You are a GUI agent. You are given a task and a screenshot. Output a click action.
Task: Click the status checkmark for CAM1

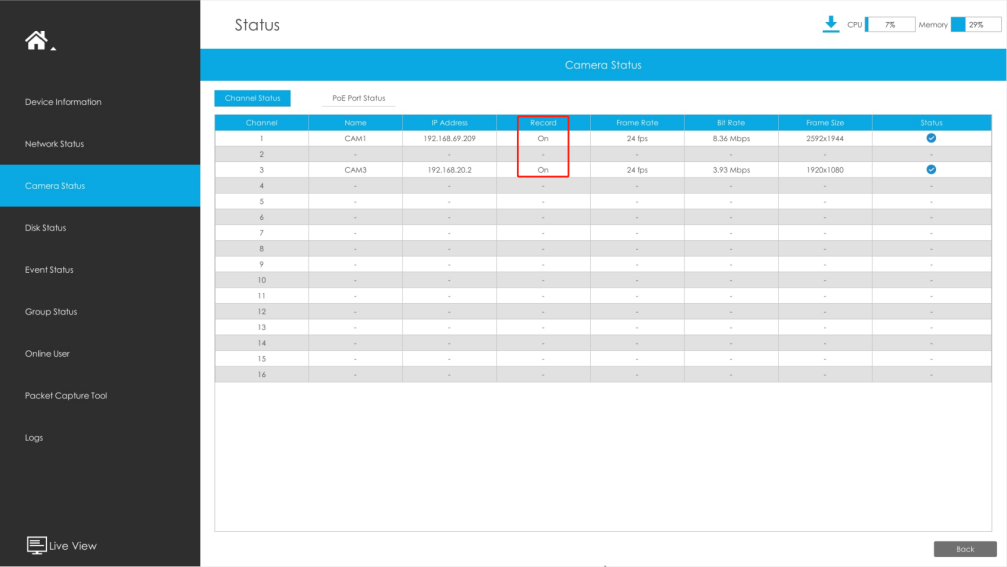coord(931,138)
